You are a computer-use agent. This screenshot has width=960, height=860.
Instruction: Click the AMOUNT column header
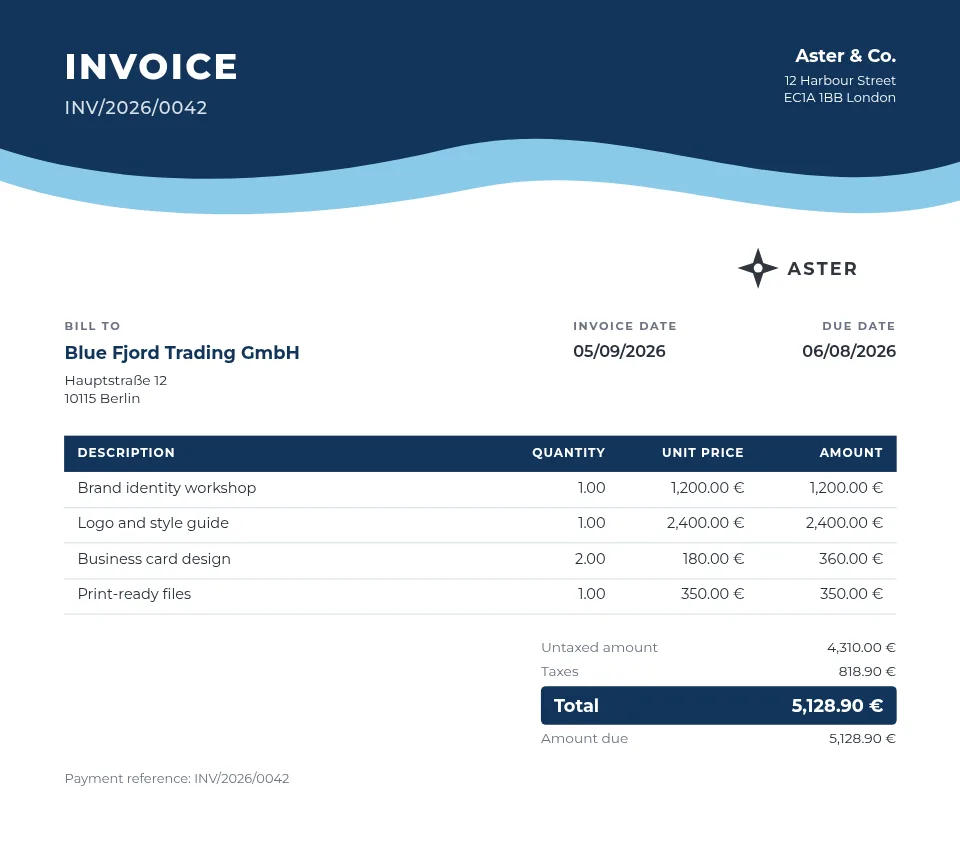point(851,453)
